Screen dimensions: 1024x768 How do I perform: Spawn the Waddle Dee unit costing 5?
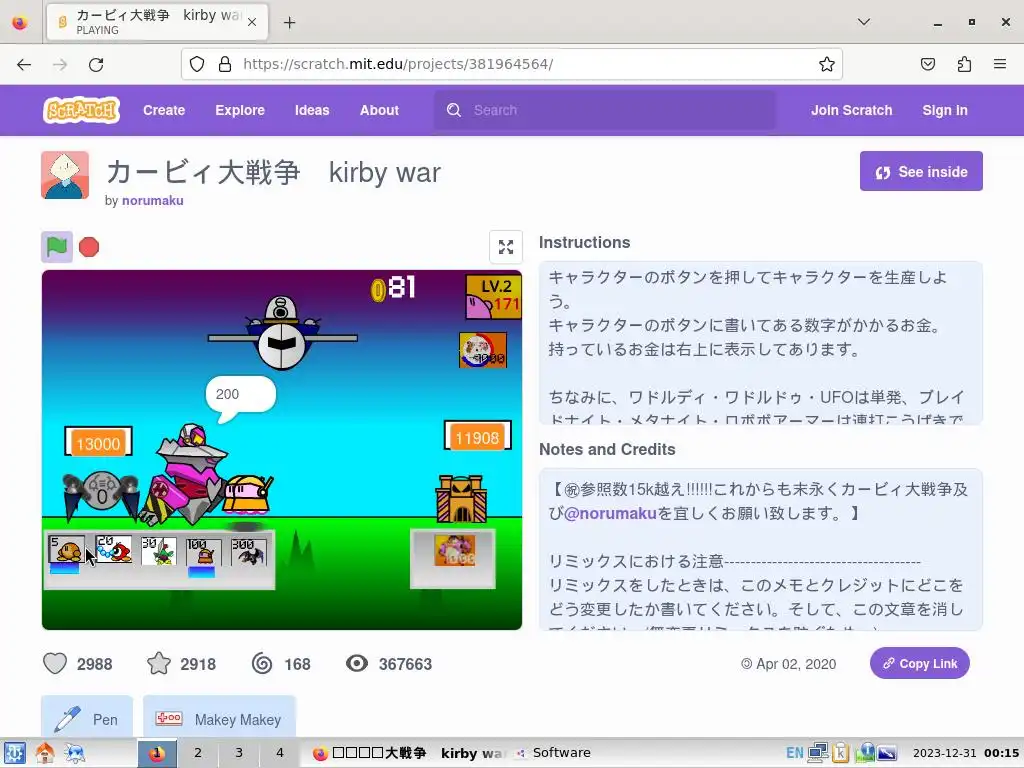(66, 550)
